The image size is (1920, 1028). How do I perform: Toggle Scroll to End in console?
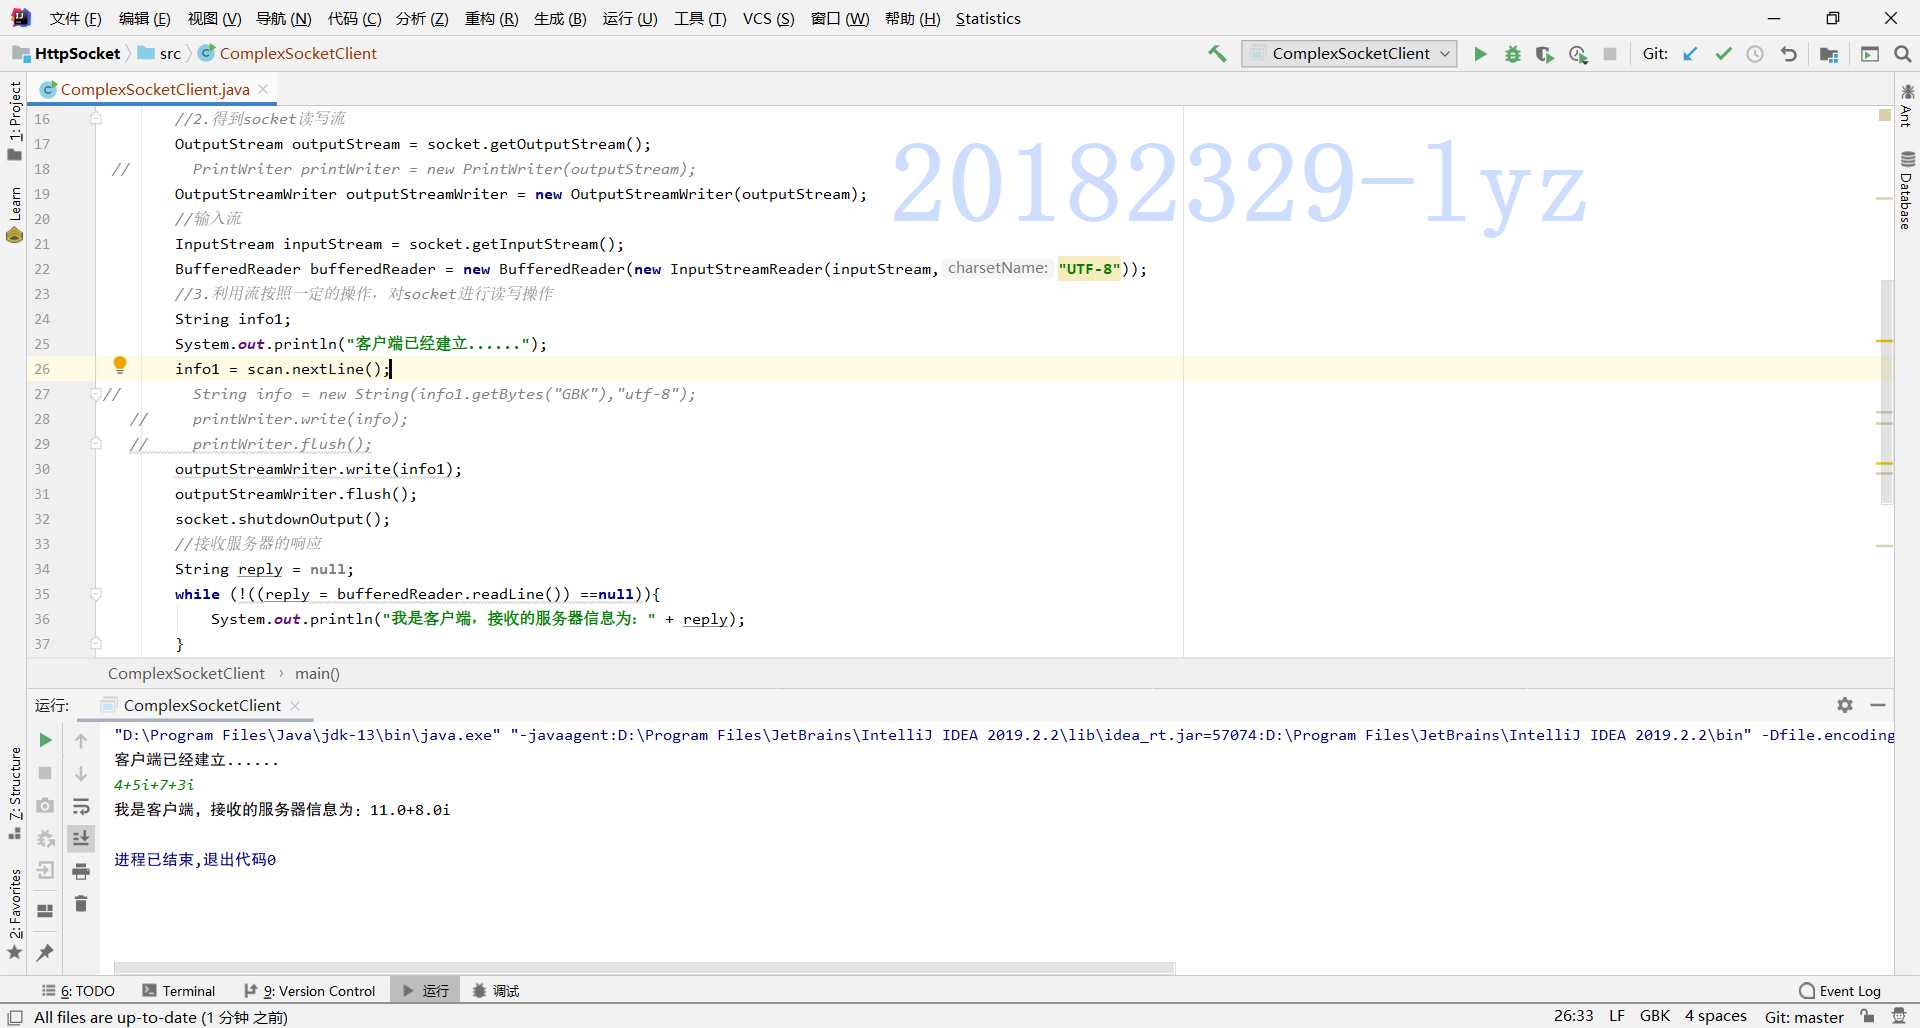coord(81,838)
